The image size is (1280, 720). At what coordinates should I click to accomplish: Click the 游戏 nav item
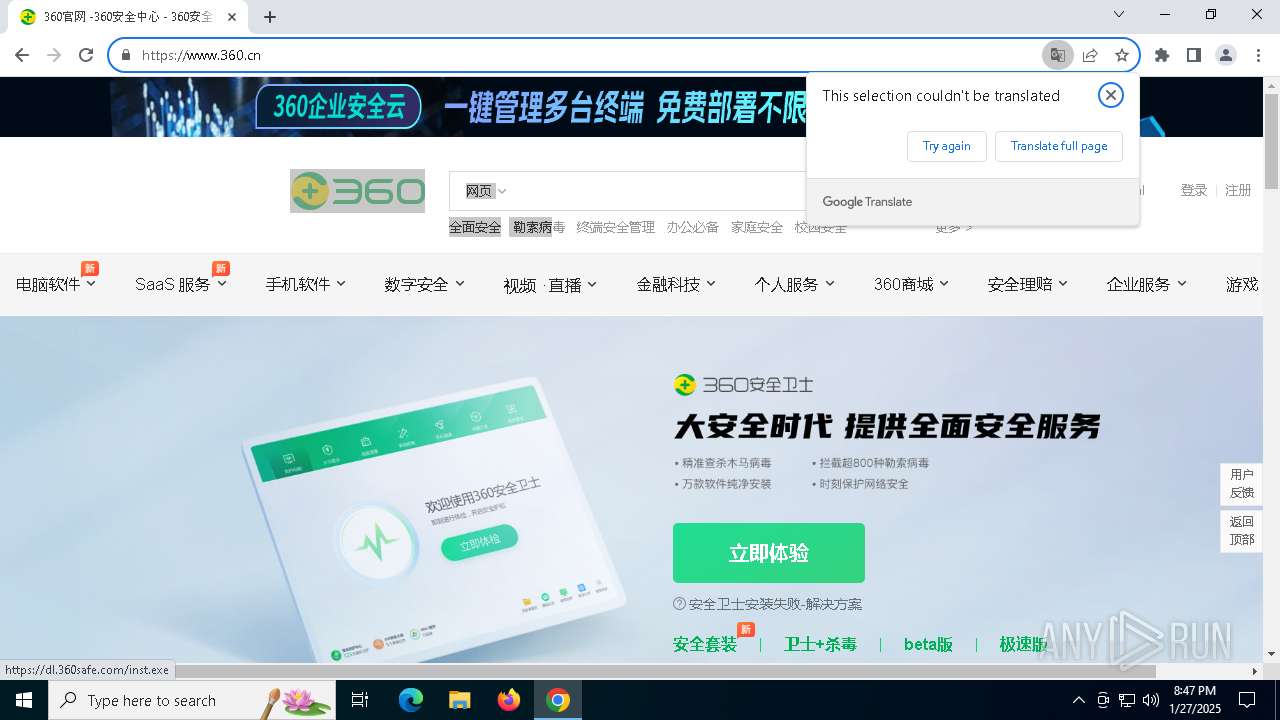(x=1242, y=284)
